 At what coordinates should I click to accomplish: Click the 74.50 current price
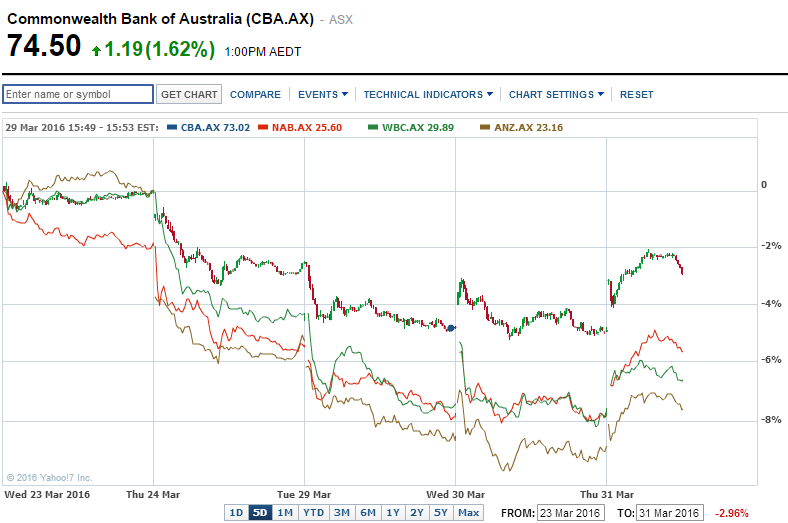coord(44,46)
